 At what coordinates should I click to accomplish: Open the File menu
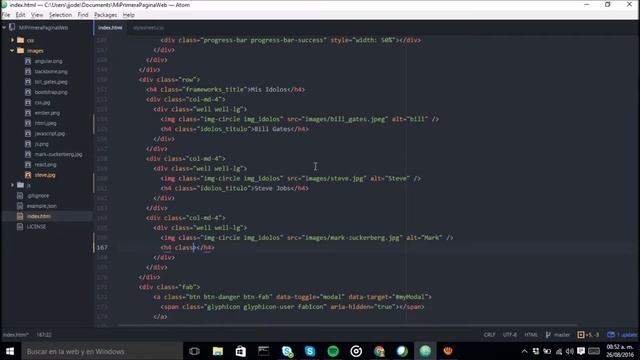pyautogui.click(x=6, y=15)
